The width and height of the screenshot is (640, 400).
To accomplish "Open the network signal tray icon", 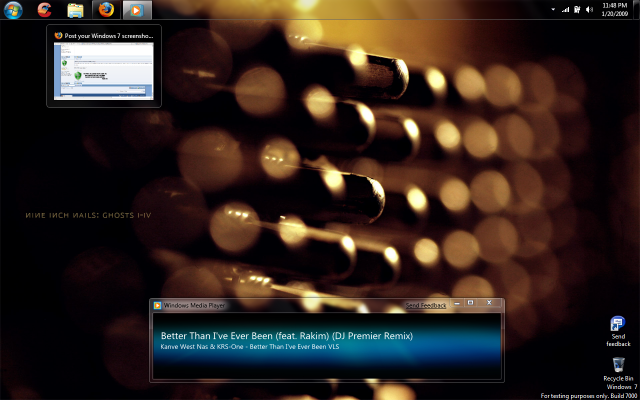I will 565,9.
